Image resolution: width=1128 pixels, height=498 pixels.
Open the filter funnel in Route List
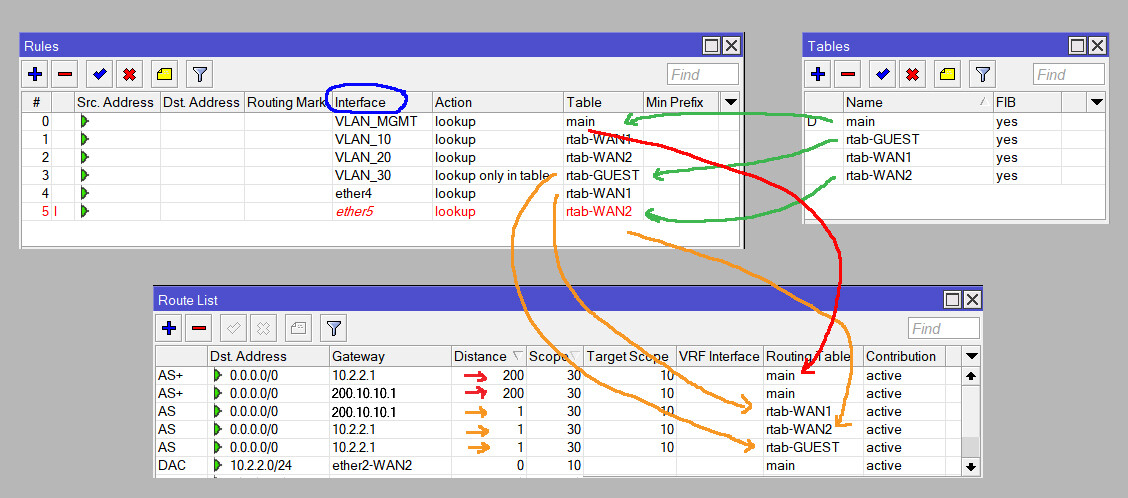coord(333,328)
